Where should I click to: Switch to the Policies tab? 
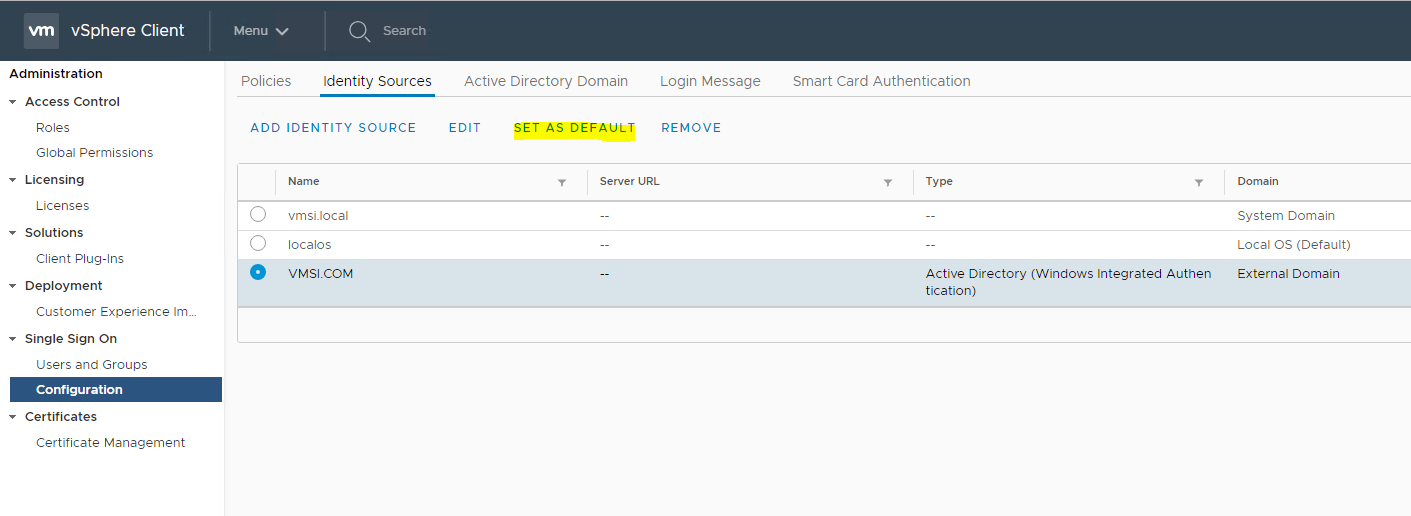[x=266, y=81]
